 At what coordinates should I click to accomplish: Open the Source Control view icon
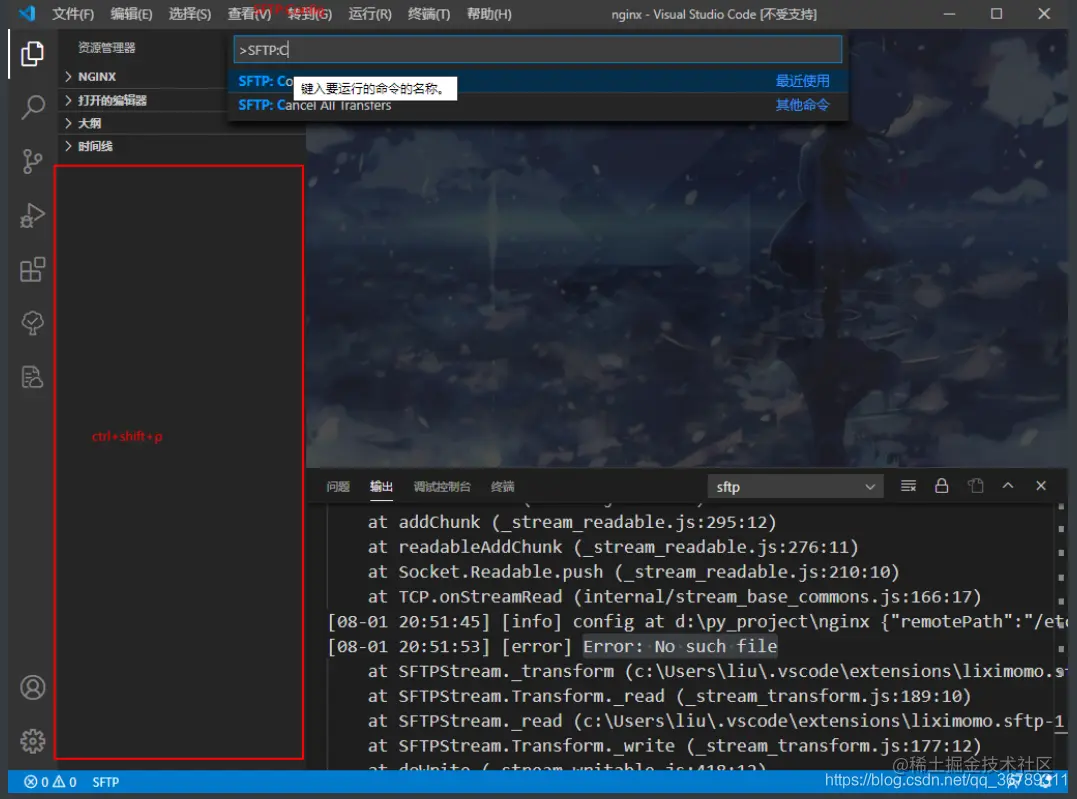pos(32,161)
